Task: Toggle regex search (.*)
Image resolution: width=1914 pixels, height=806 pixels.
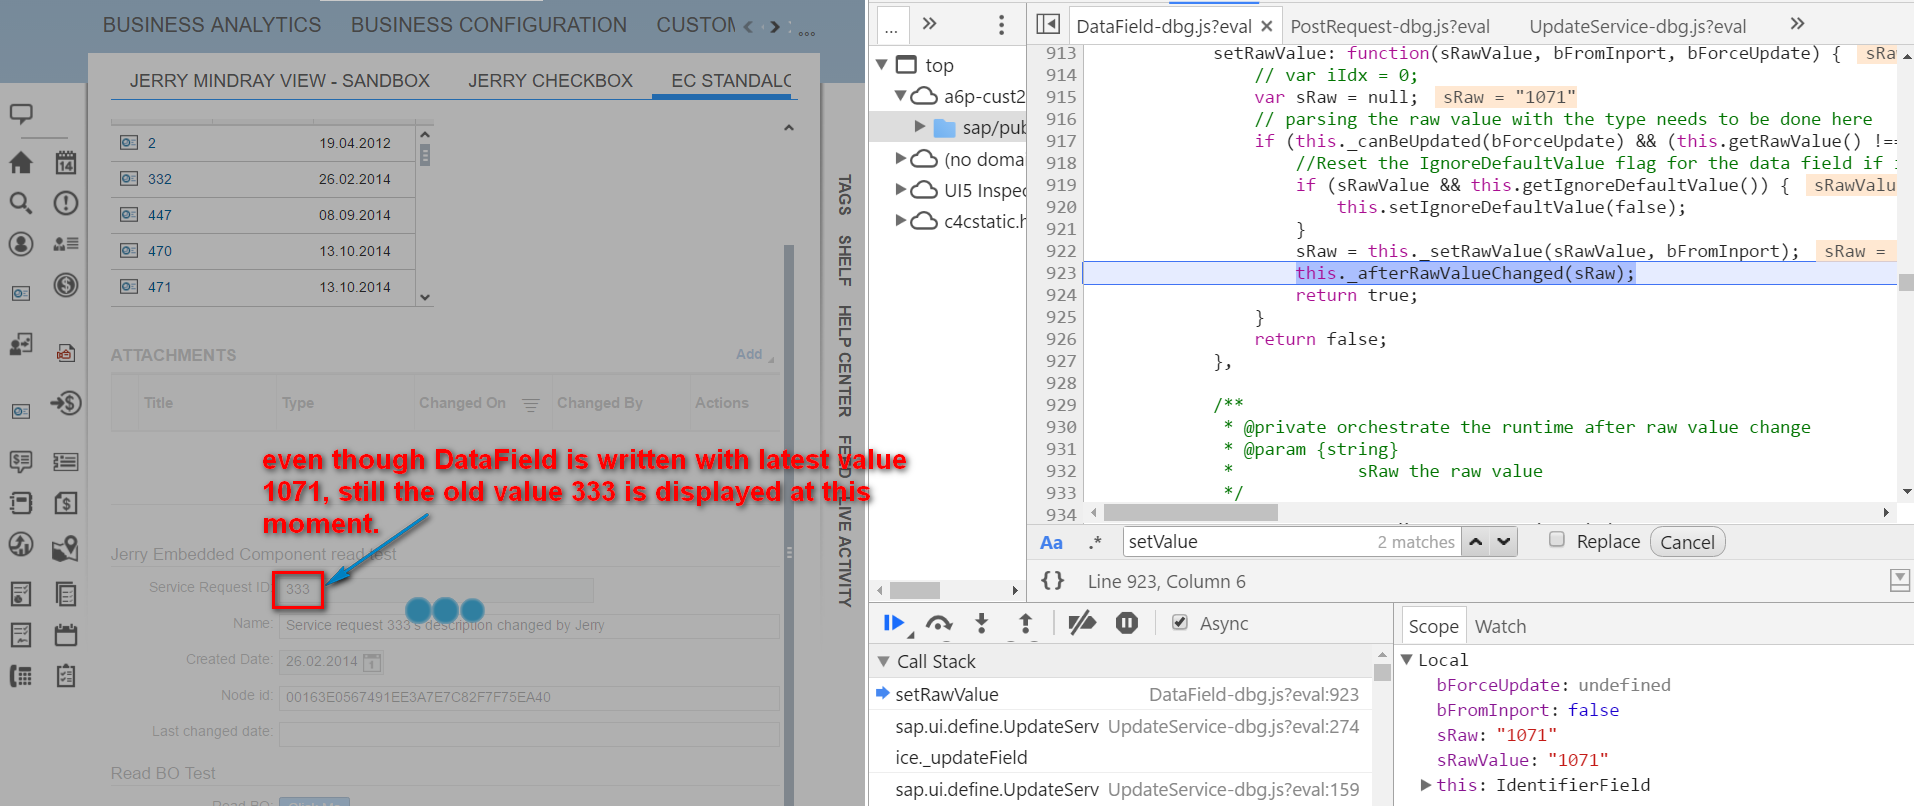Action: 1095,542
